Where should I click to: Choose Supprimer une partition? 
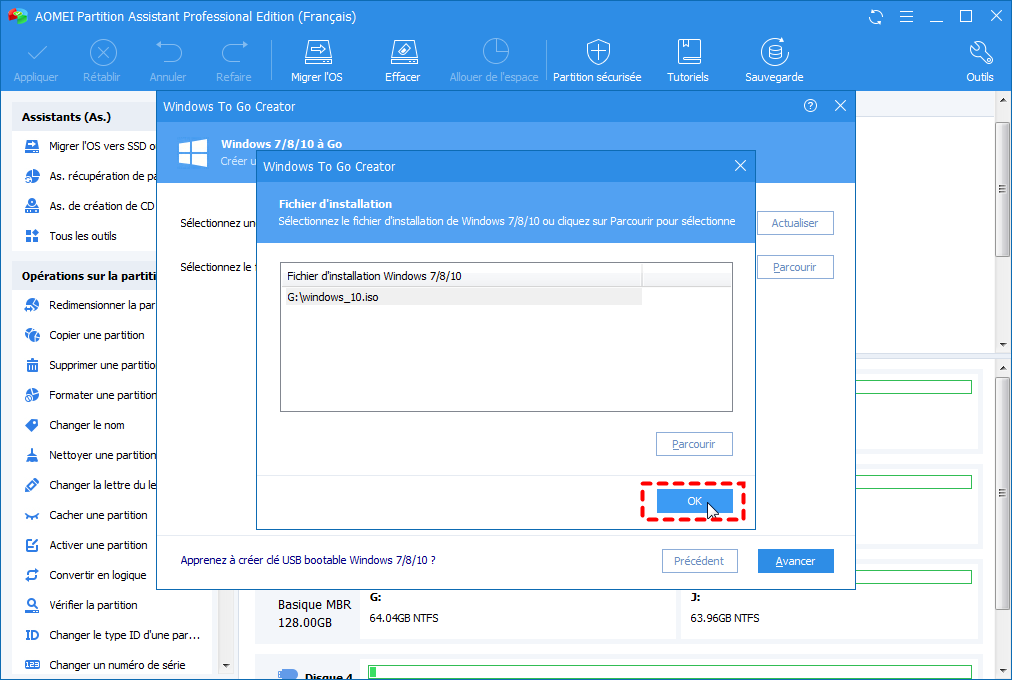point(90,365)
